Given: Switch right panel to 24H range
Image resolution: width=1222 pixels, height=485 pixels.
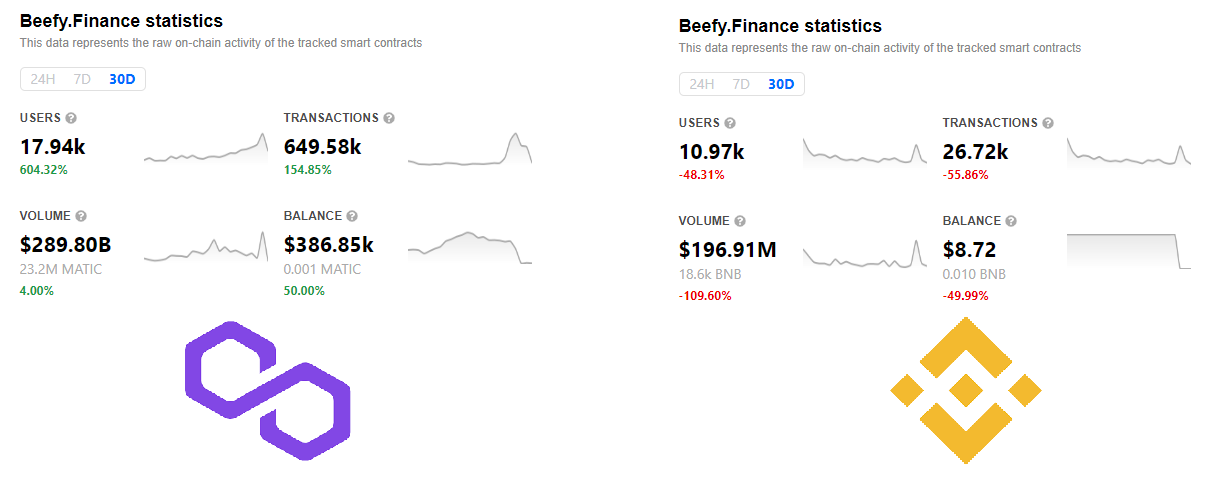Looking at the screenshot, I should (x=702, y=84).
